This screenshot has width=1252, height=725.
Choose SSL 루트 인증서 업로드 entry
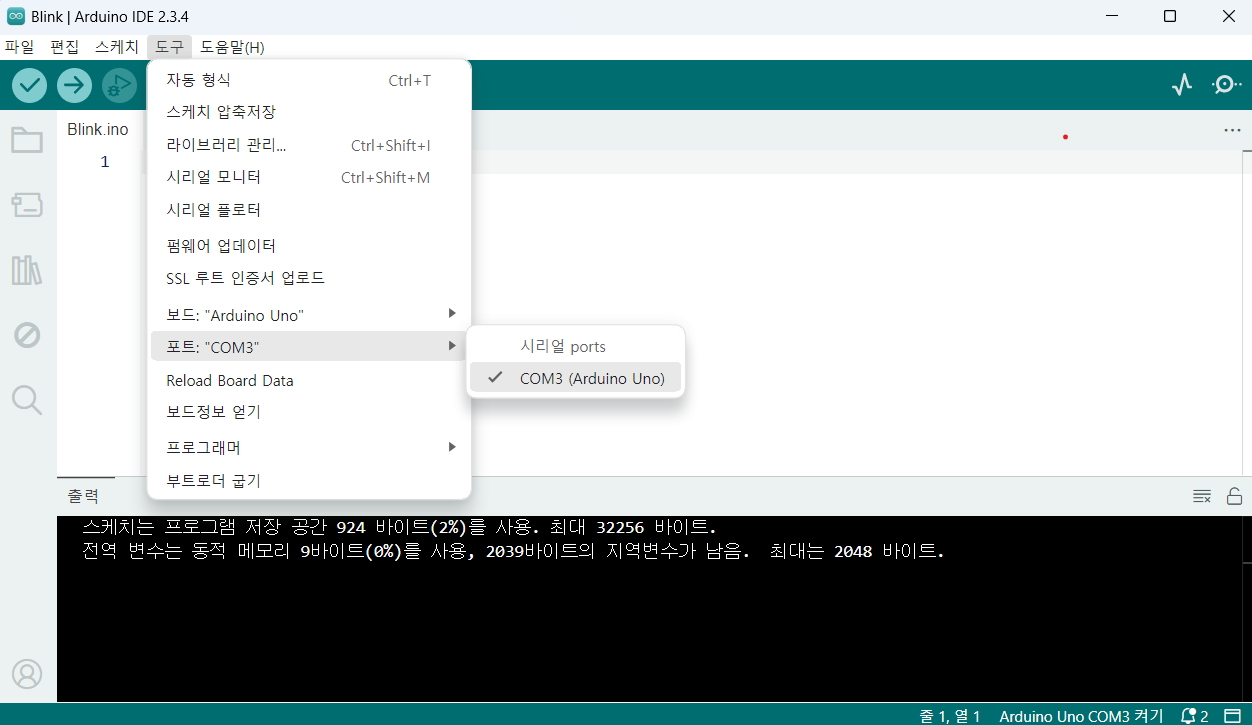click(309, 278)
